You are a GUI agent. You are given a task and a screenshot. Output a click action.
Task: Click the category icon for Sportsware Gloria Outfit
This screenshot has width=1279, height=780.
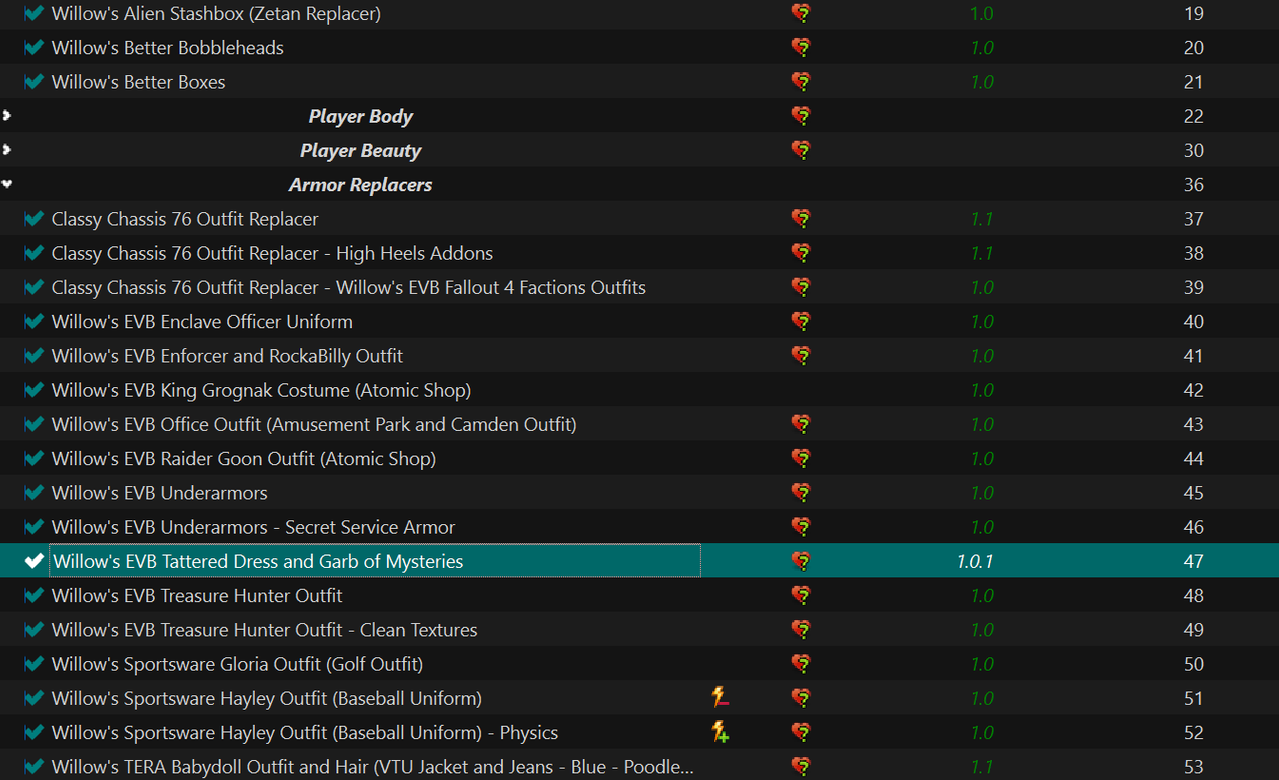pos(801,664)
